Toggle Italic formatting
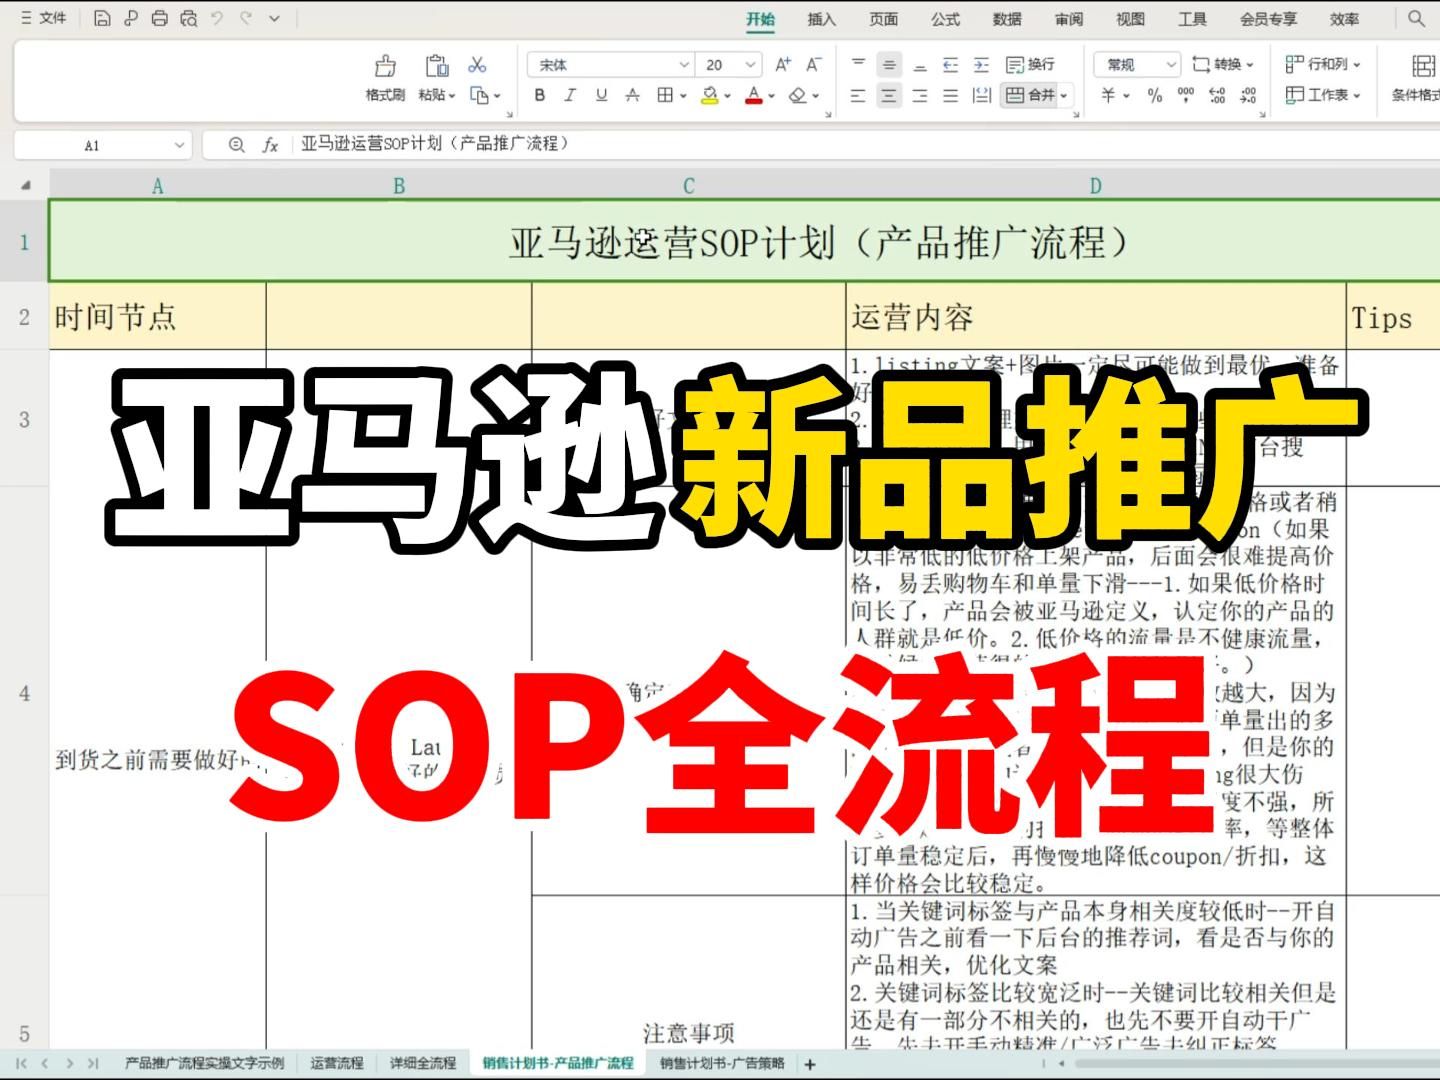 [570, 95]
